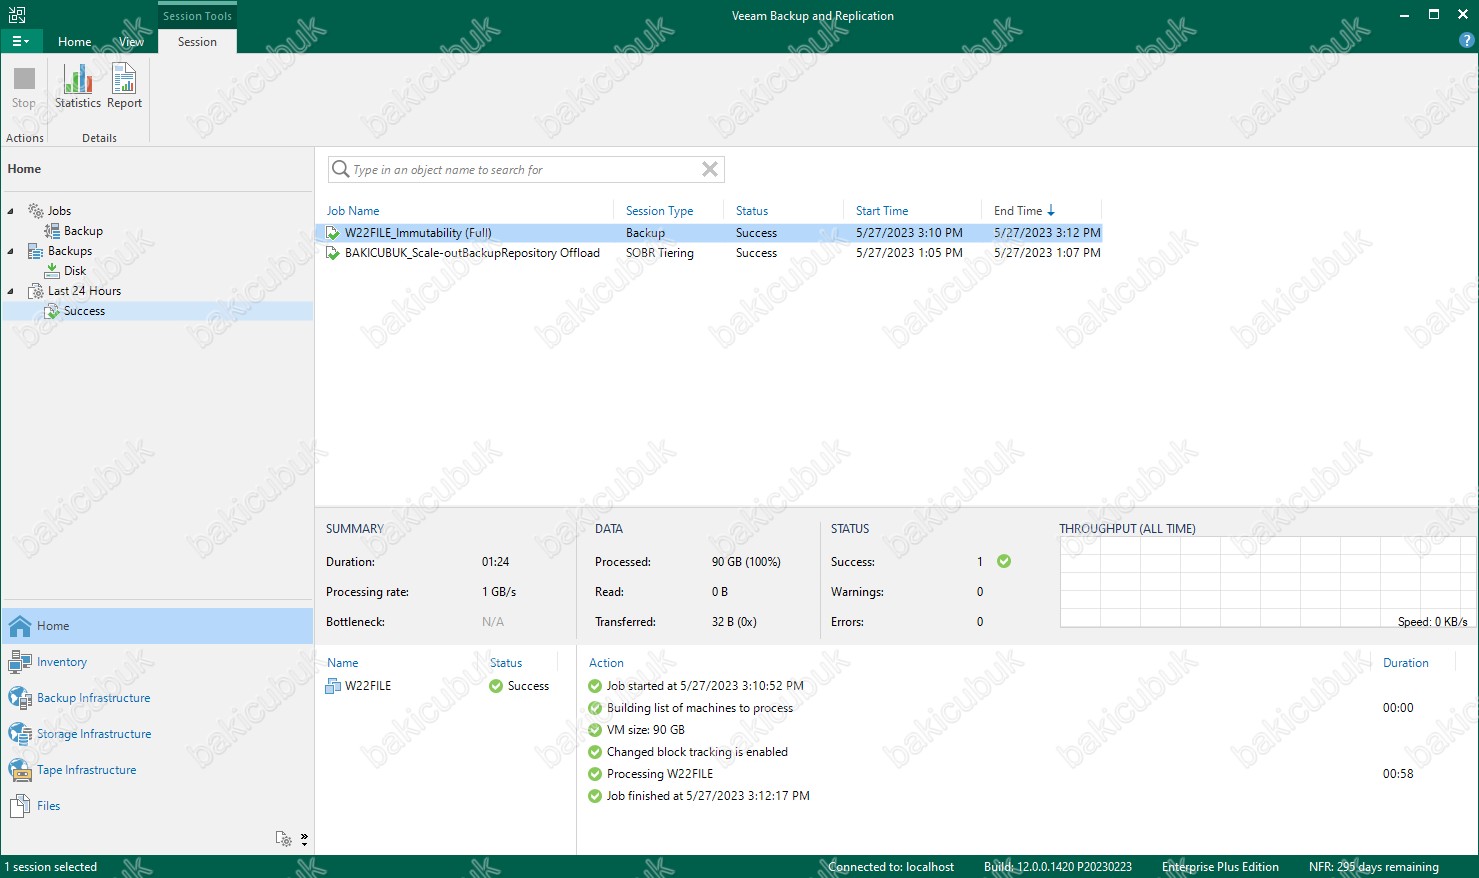Image resolution: width=1479 pixels, height=878 pixels.
Task: Click the 5/27/2023 3:10 PM start time cell
Action: pyautogui.click(x=909, y=233)
